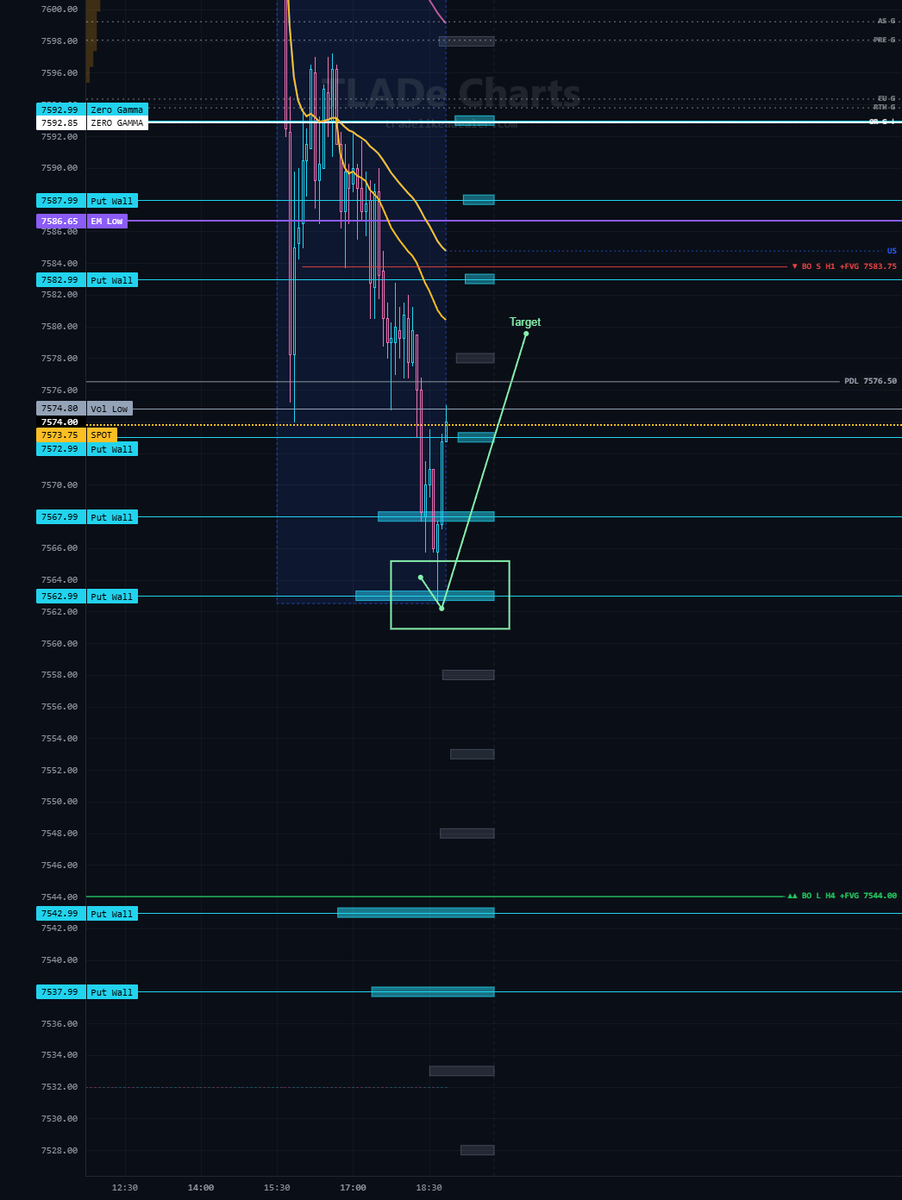Select the Put Wall label at 7572.99

click(x=112, y=449)
